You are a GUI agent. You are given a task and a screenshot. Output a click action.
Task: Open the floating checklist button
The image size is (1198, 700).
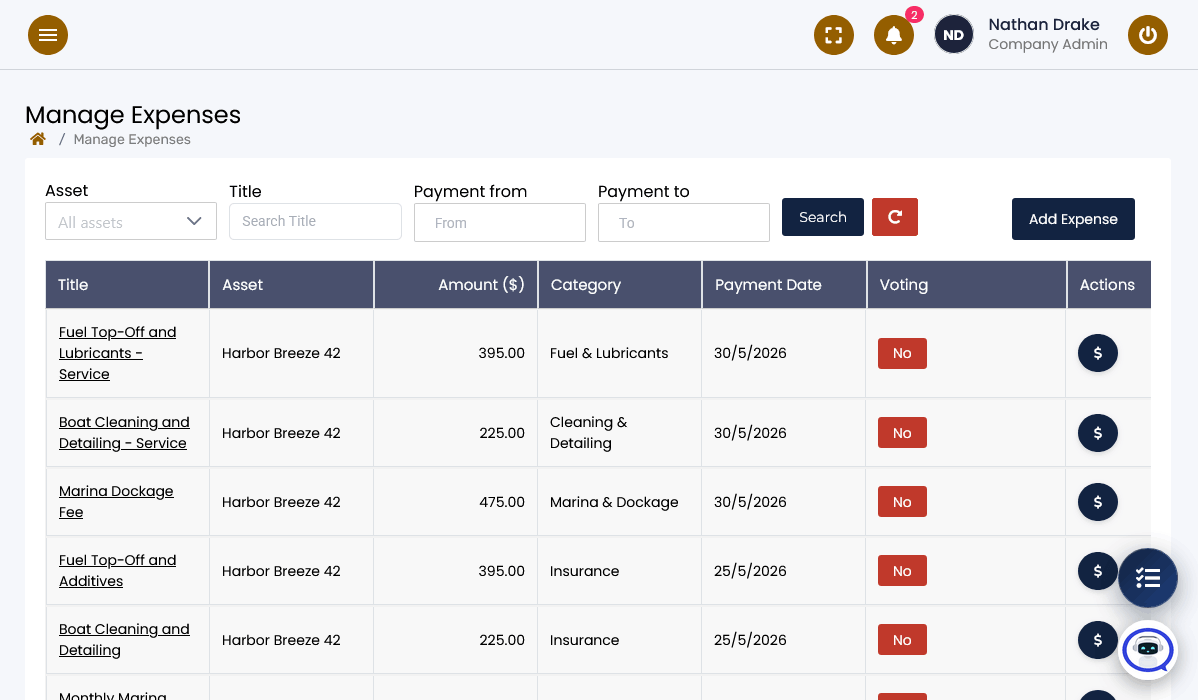coord(1148,578)
